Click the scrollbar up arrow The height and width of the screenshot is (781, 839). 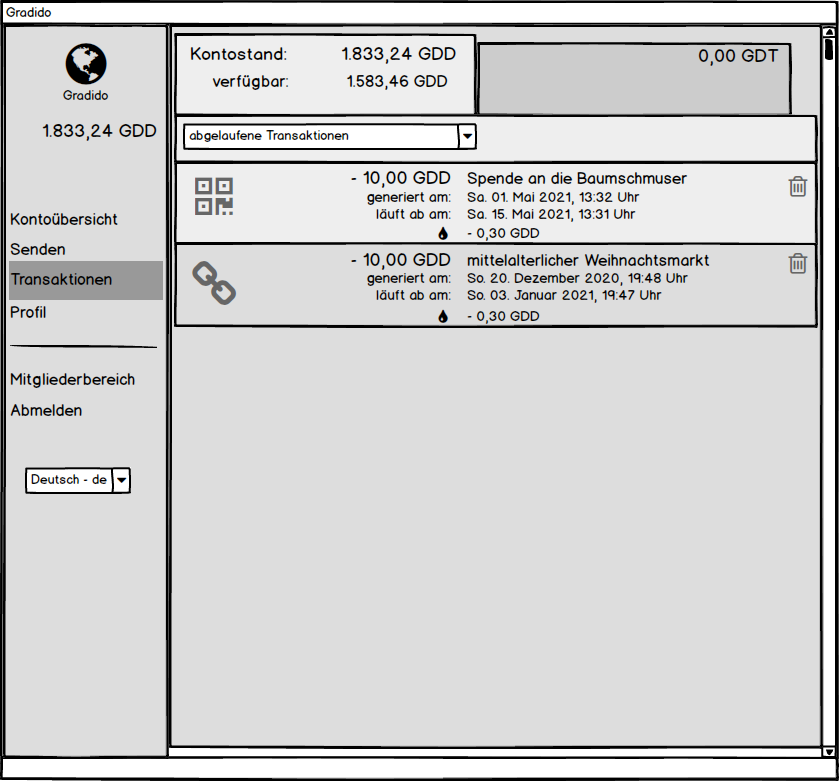pos(828,32)
